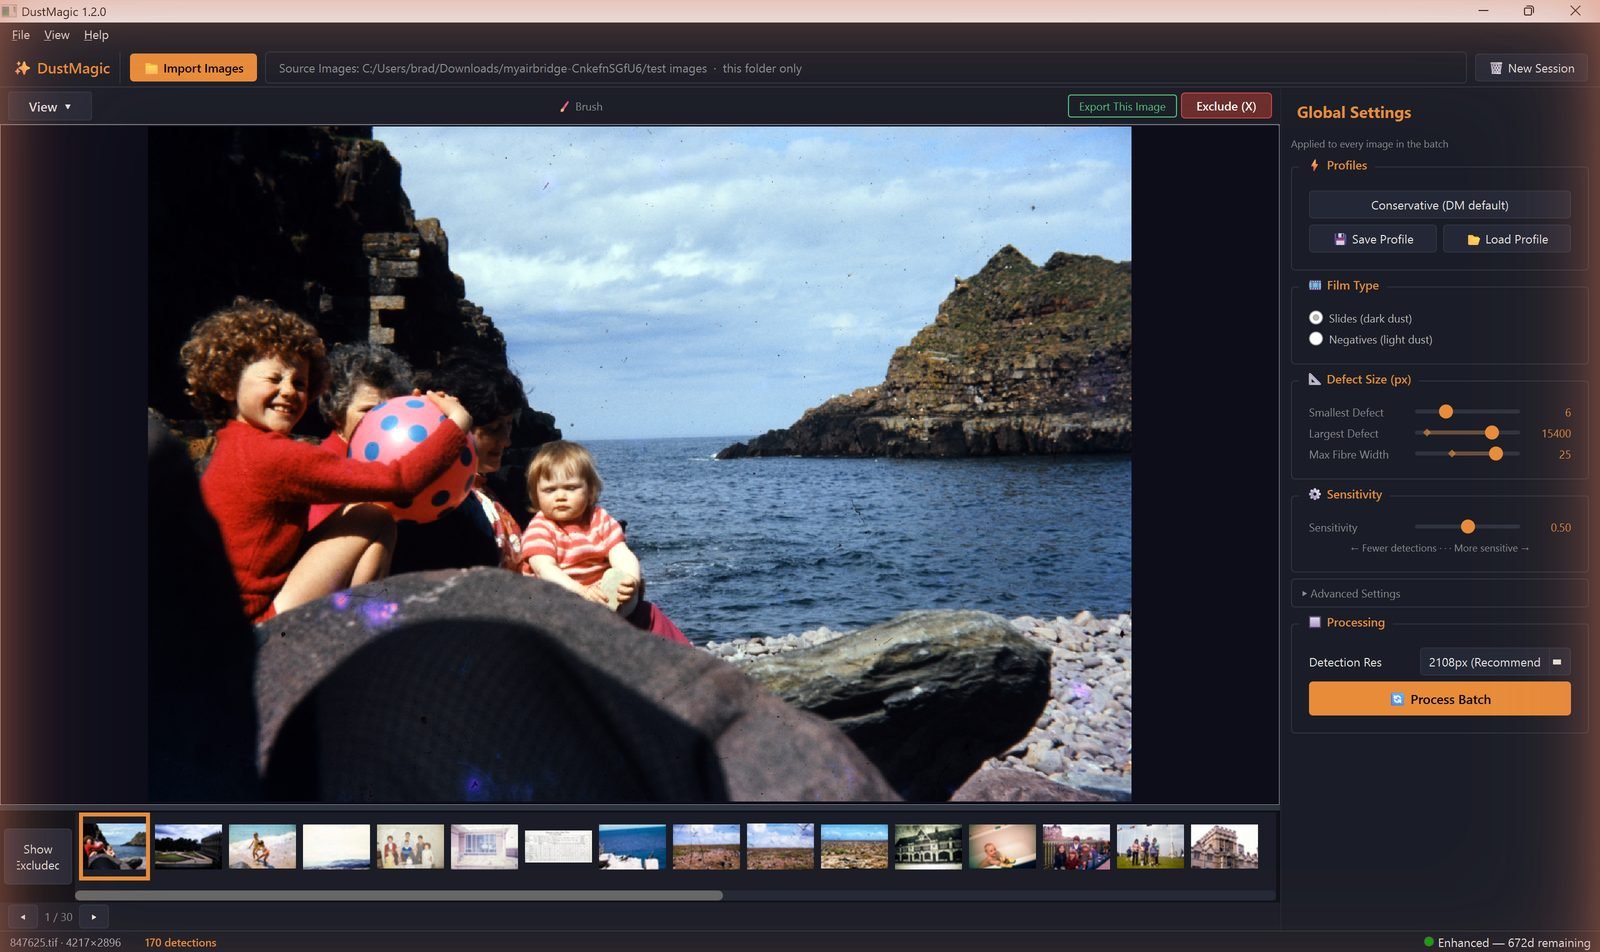Select Slides (dark dust) film type
The image size is (1600, 952).
tap(1316, 318)
